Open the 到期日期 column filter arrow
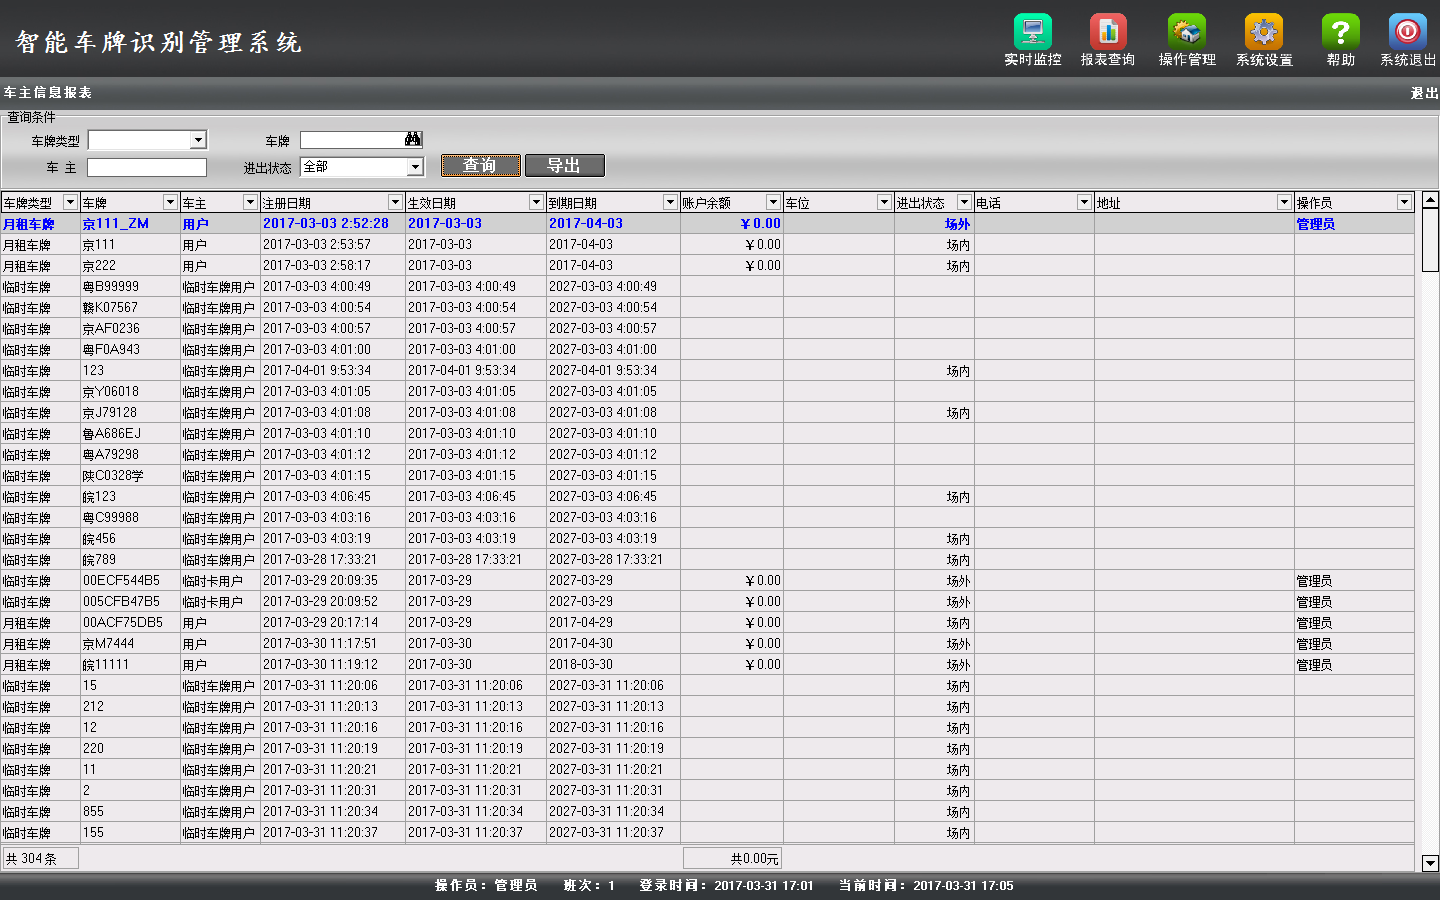The image size is (1440, 900). coord(670,203)
